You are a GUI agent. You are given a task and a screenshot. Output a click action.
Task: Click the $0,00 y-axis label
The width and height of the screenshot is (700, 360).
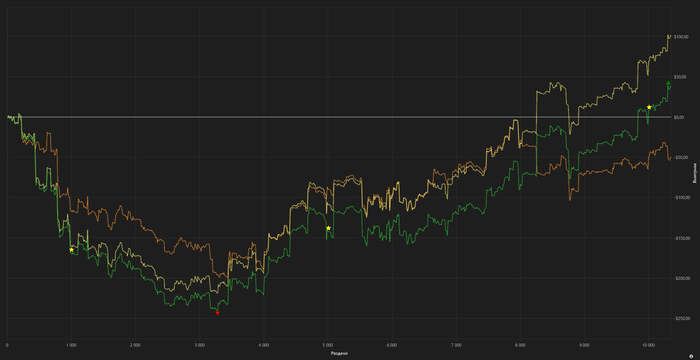[679, 117]
